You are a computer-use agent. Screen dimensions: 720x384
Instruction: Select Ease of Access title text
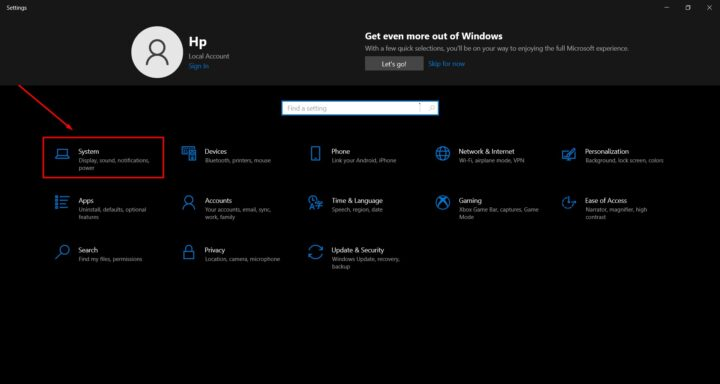606,200
